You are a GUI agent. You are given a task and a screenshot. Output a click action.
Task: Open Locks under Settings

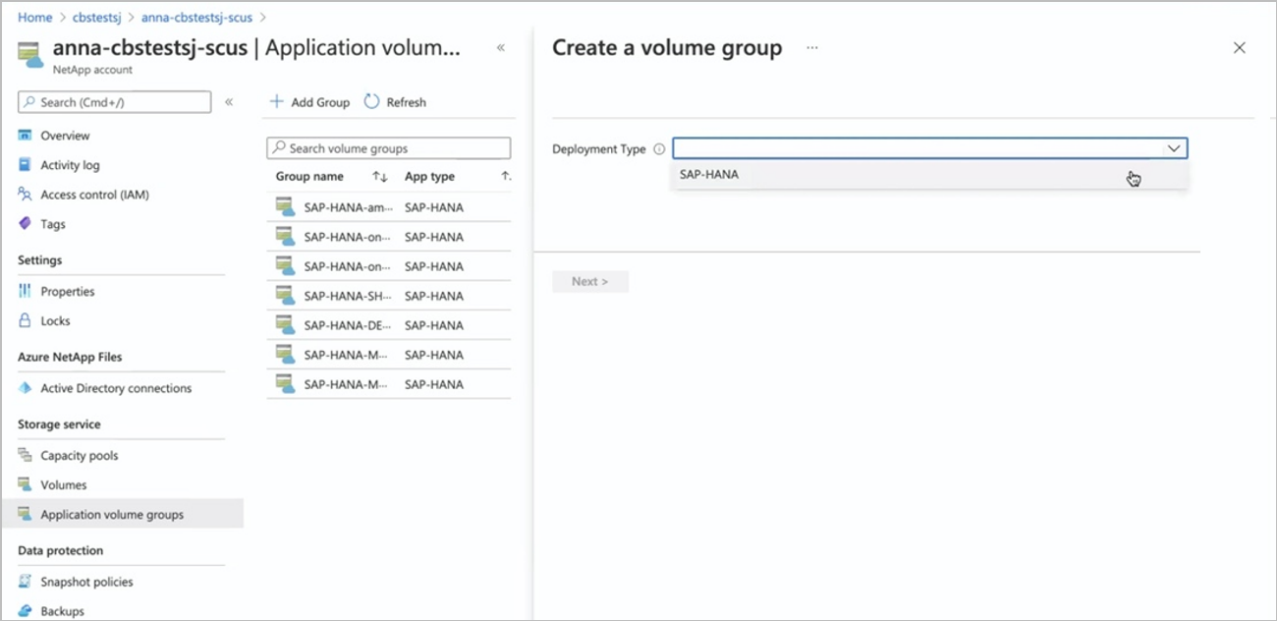click(x=55, y=321)
